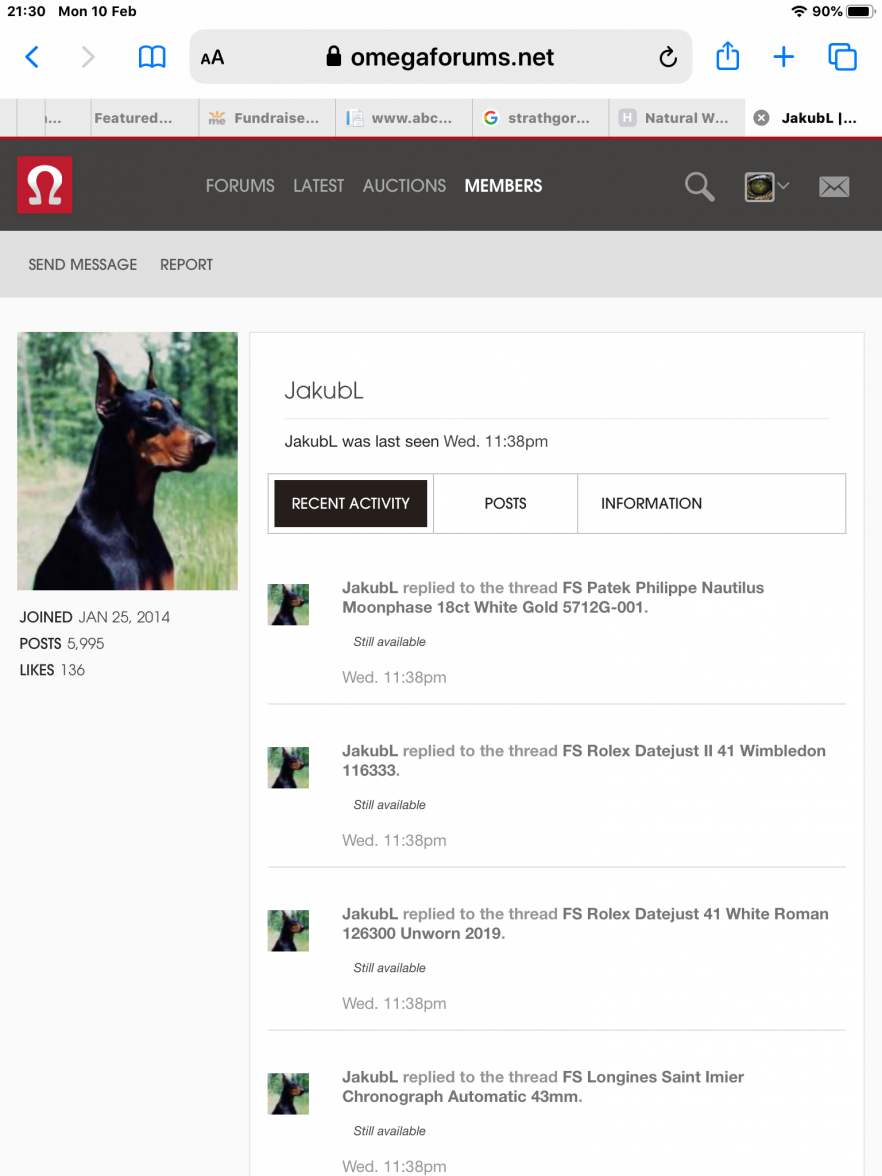Click avatar beside Datejust II Wimbledon activity
This screenshot has width=882, height=1176.
point(288,767)
